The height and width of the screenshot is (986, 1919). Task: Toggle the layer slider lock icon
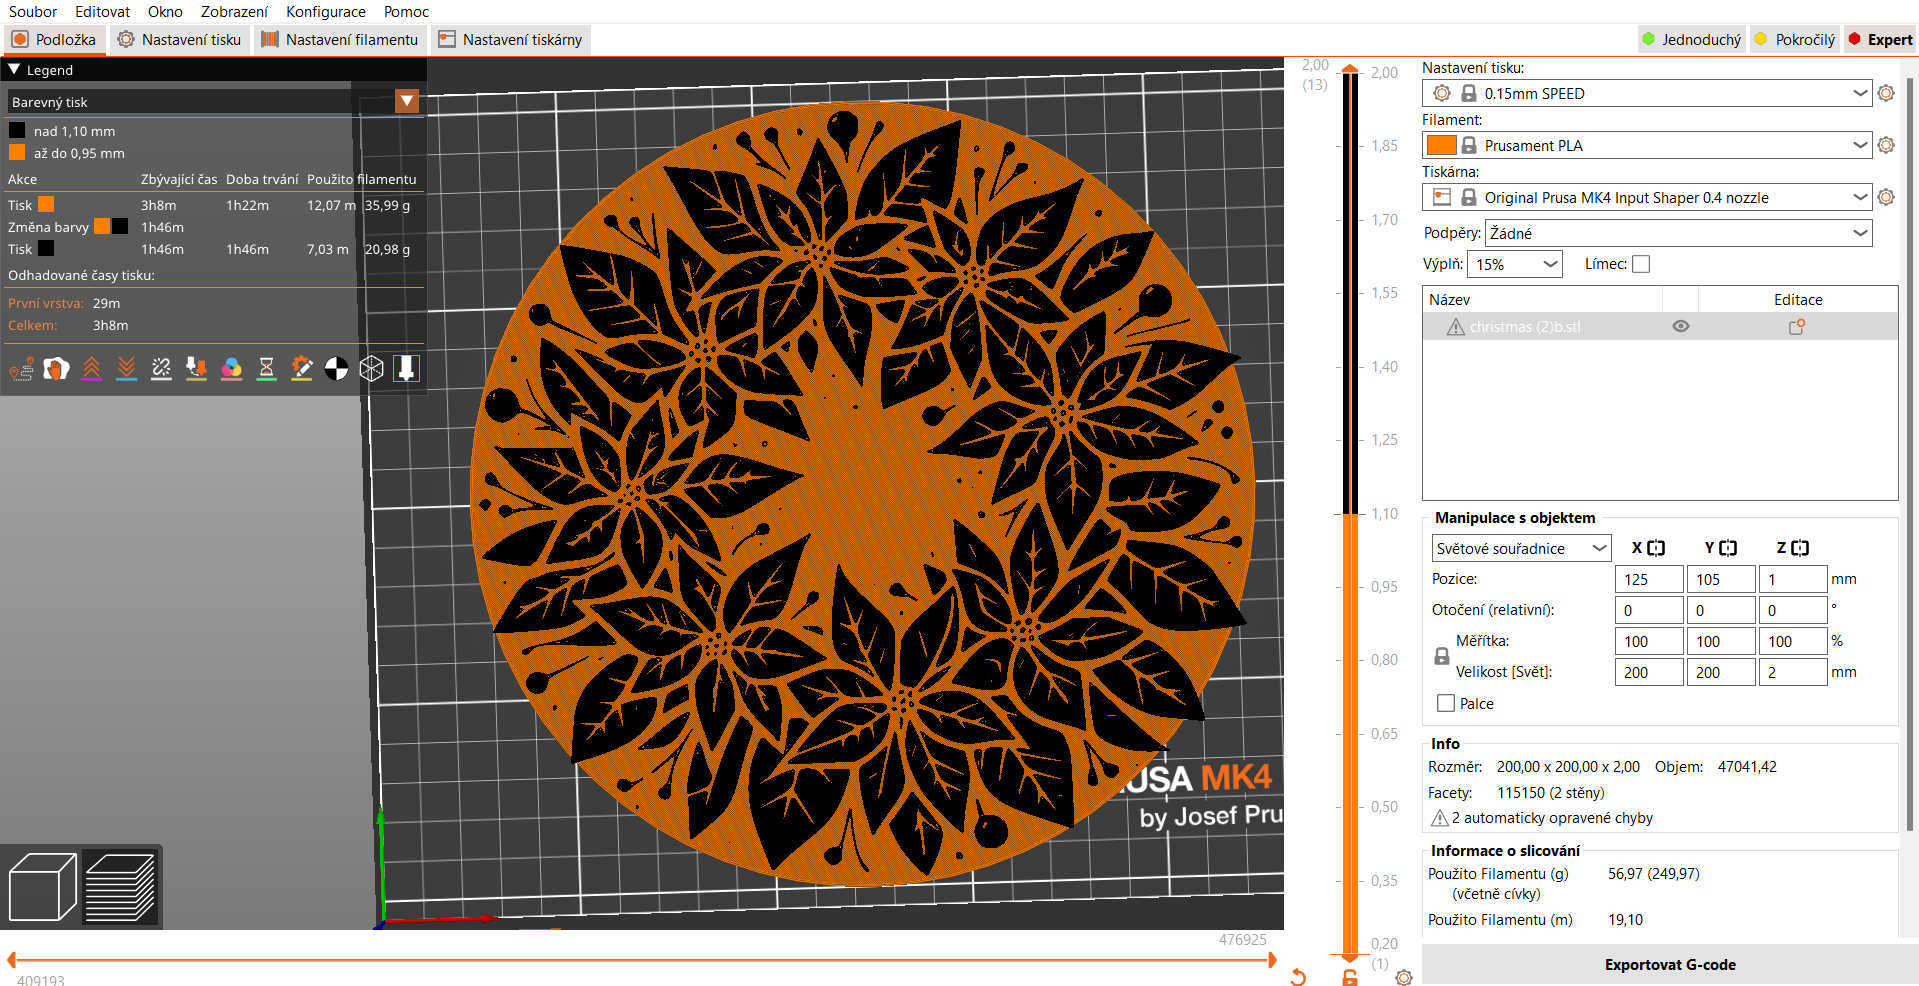pos(1350,977)
